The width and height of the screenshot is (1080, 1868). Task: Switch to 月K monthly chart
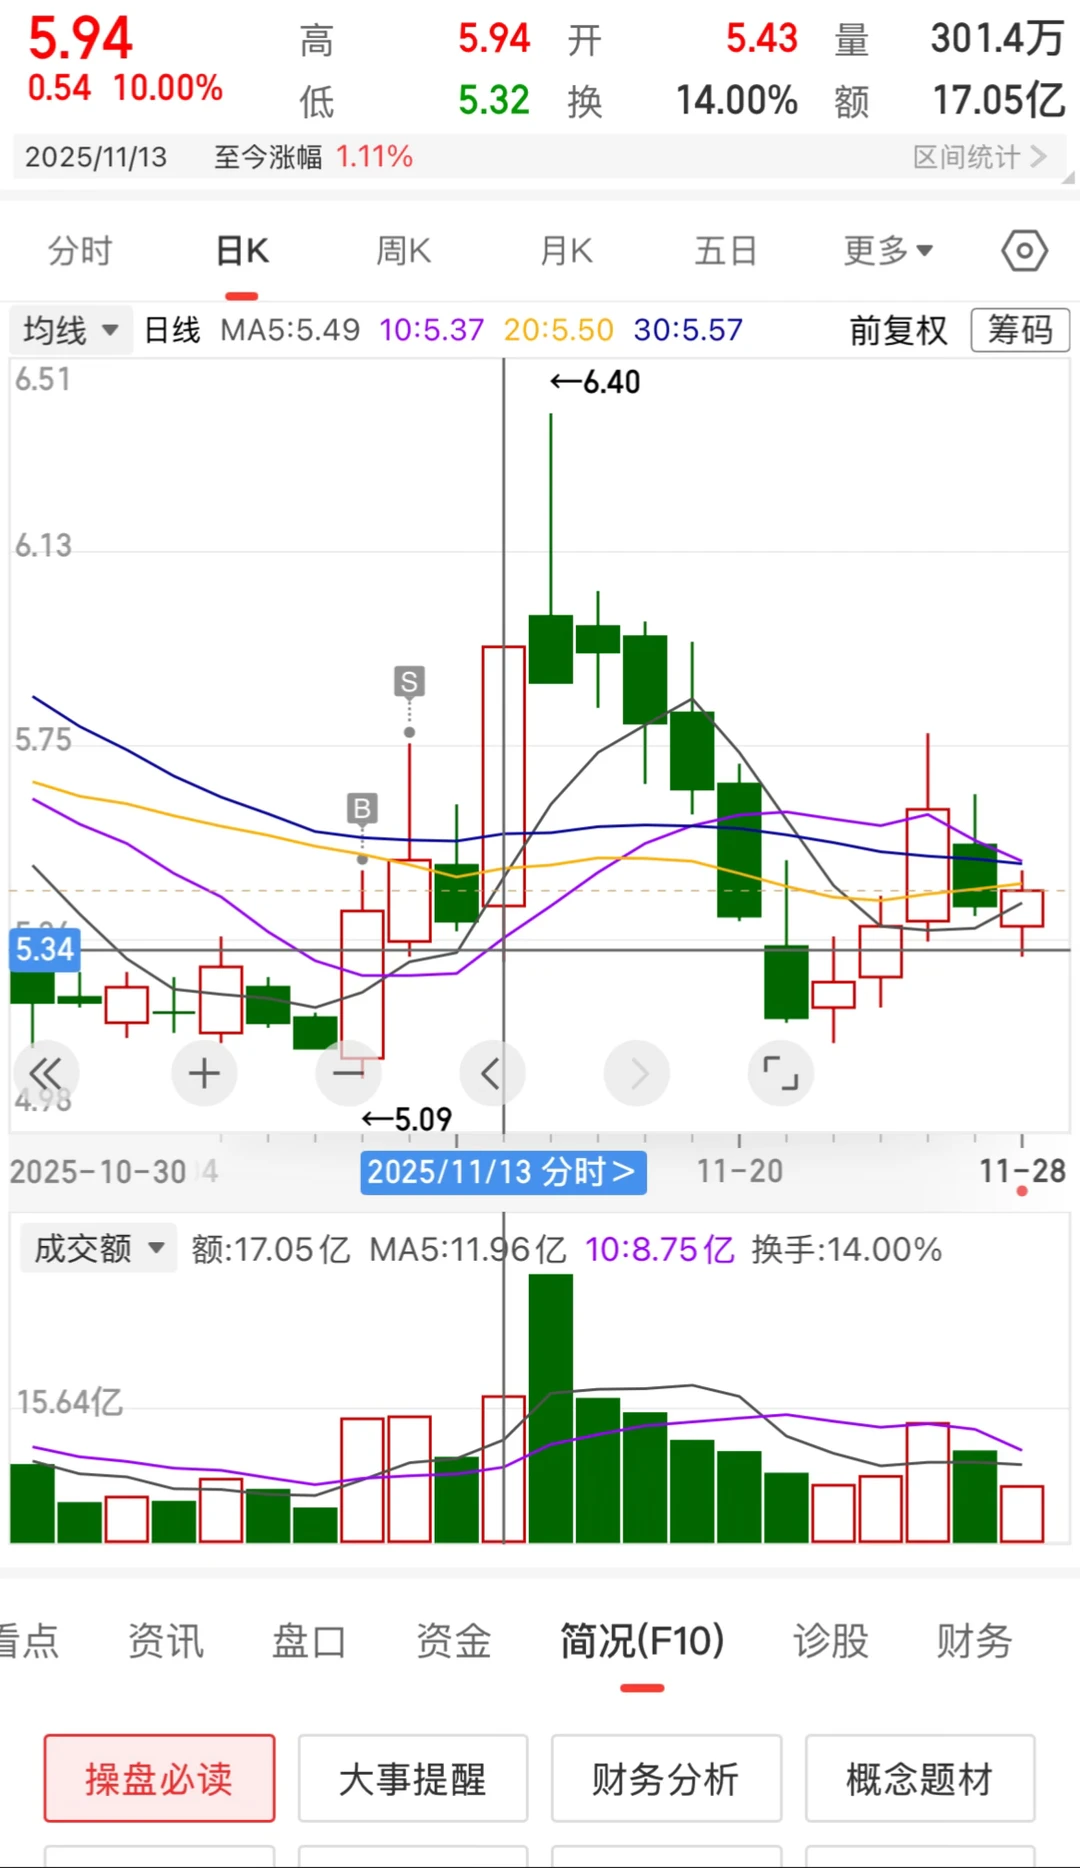point(566,251)
